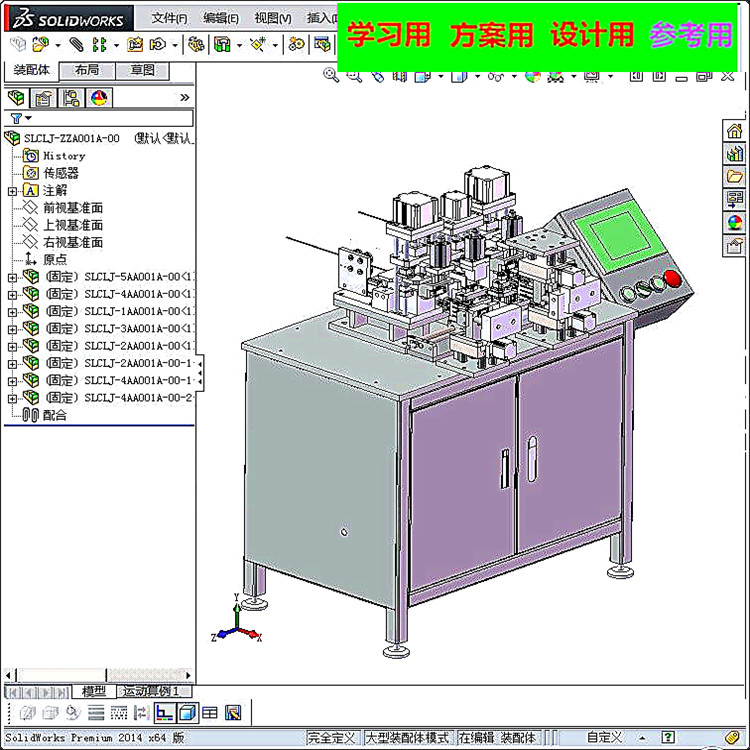Open the Insert Components dropdown arrow
Screen dimensions: 750x750
[58, 46]
